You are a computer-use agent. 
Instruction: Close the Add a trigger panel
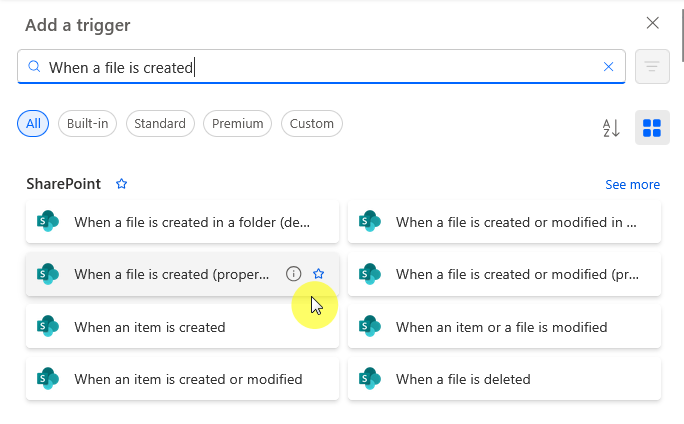(652, 23)
